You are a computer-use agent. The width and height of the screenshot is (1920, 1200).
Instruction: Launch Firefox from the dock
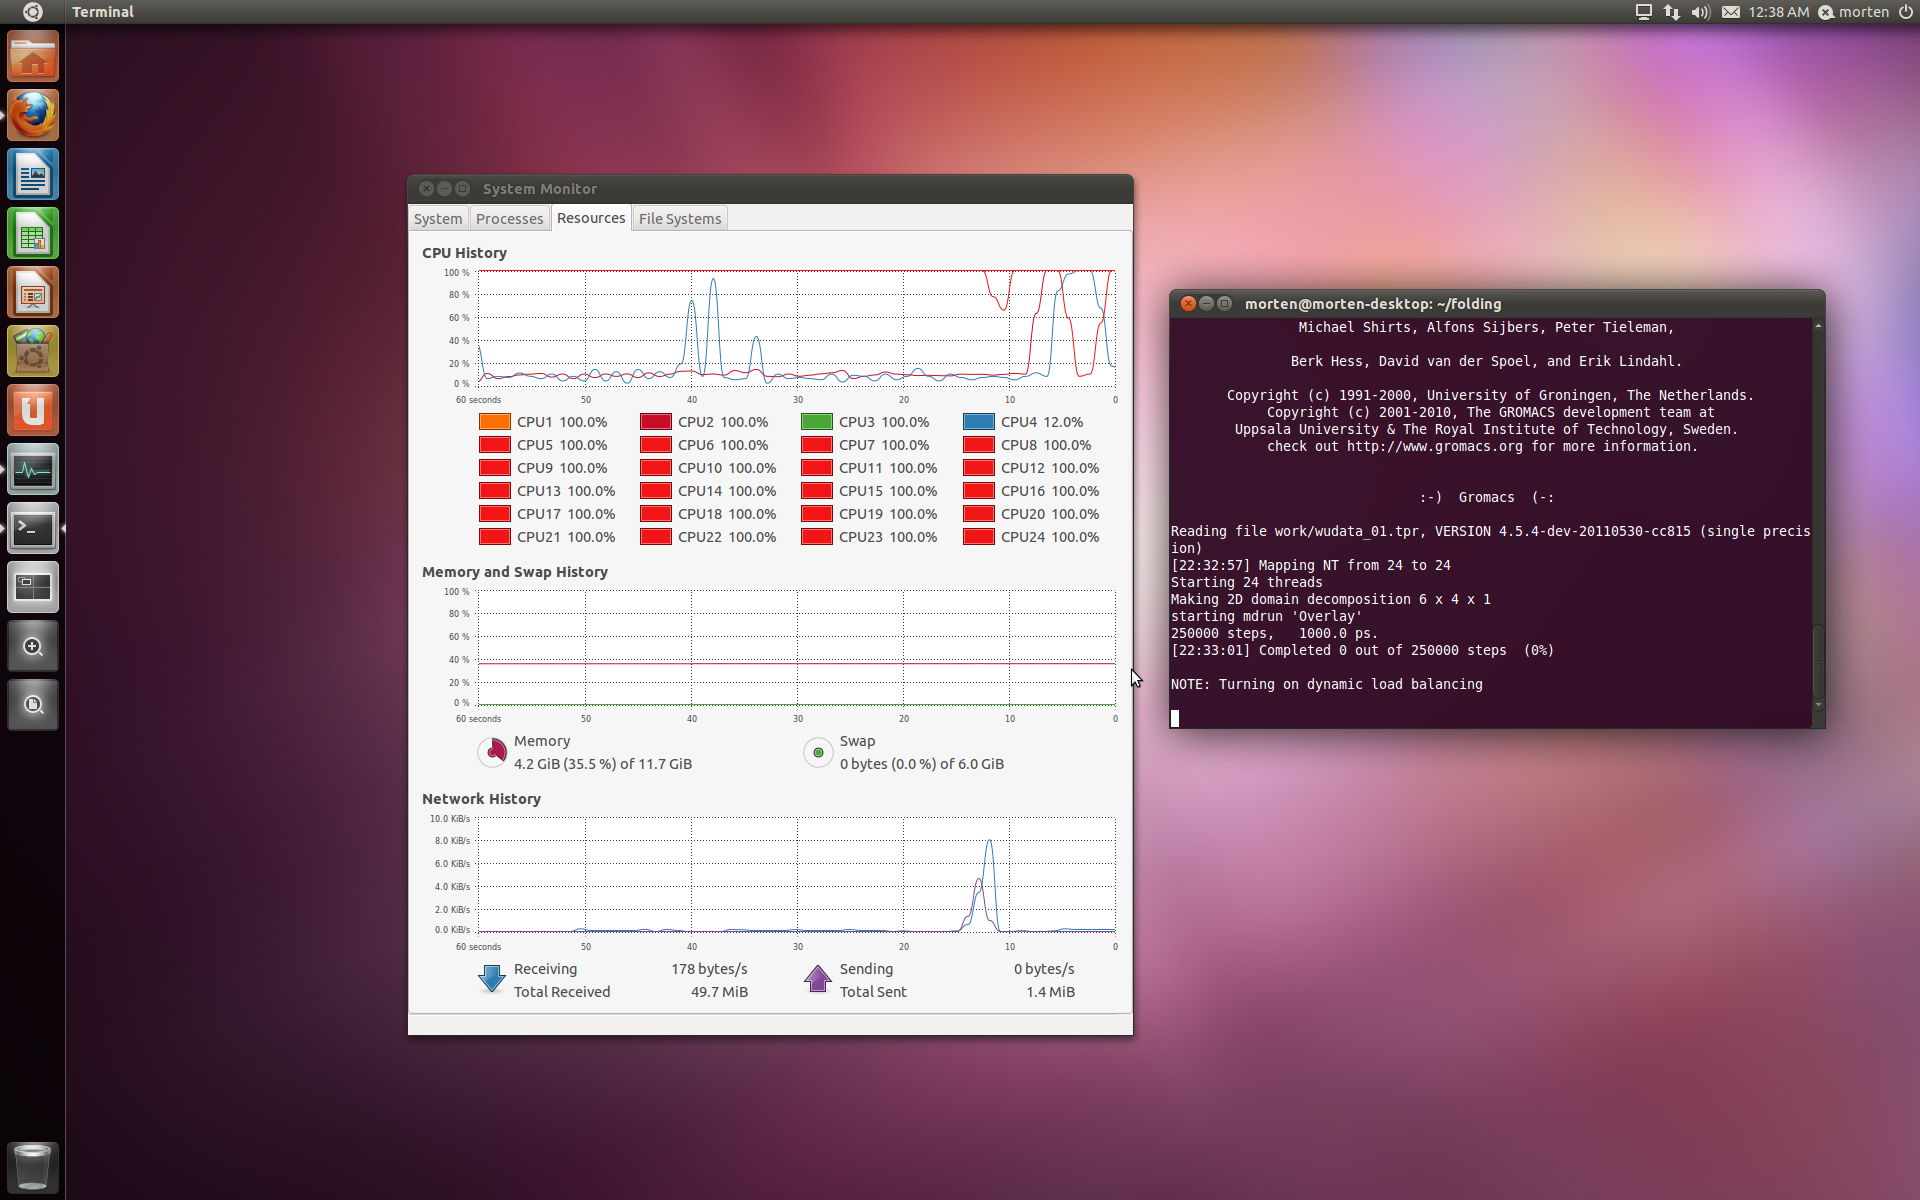click(33, 116)
